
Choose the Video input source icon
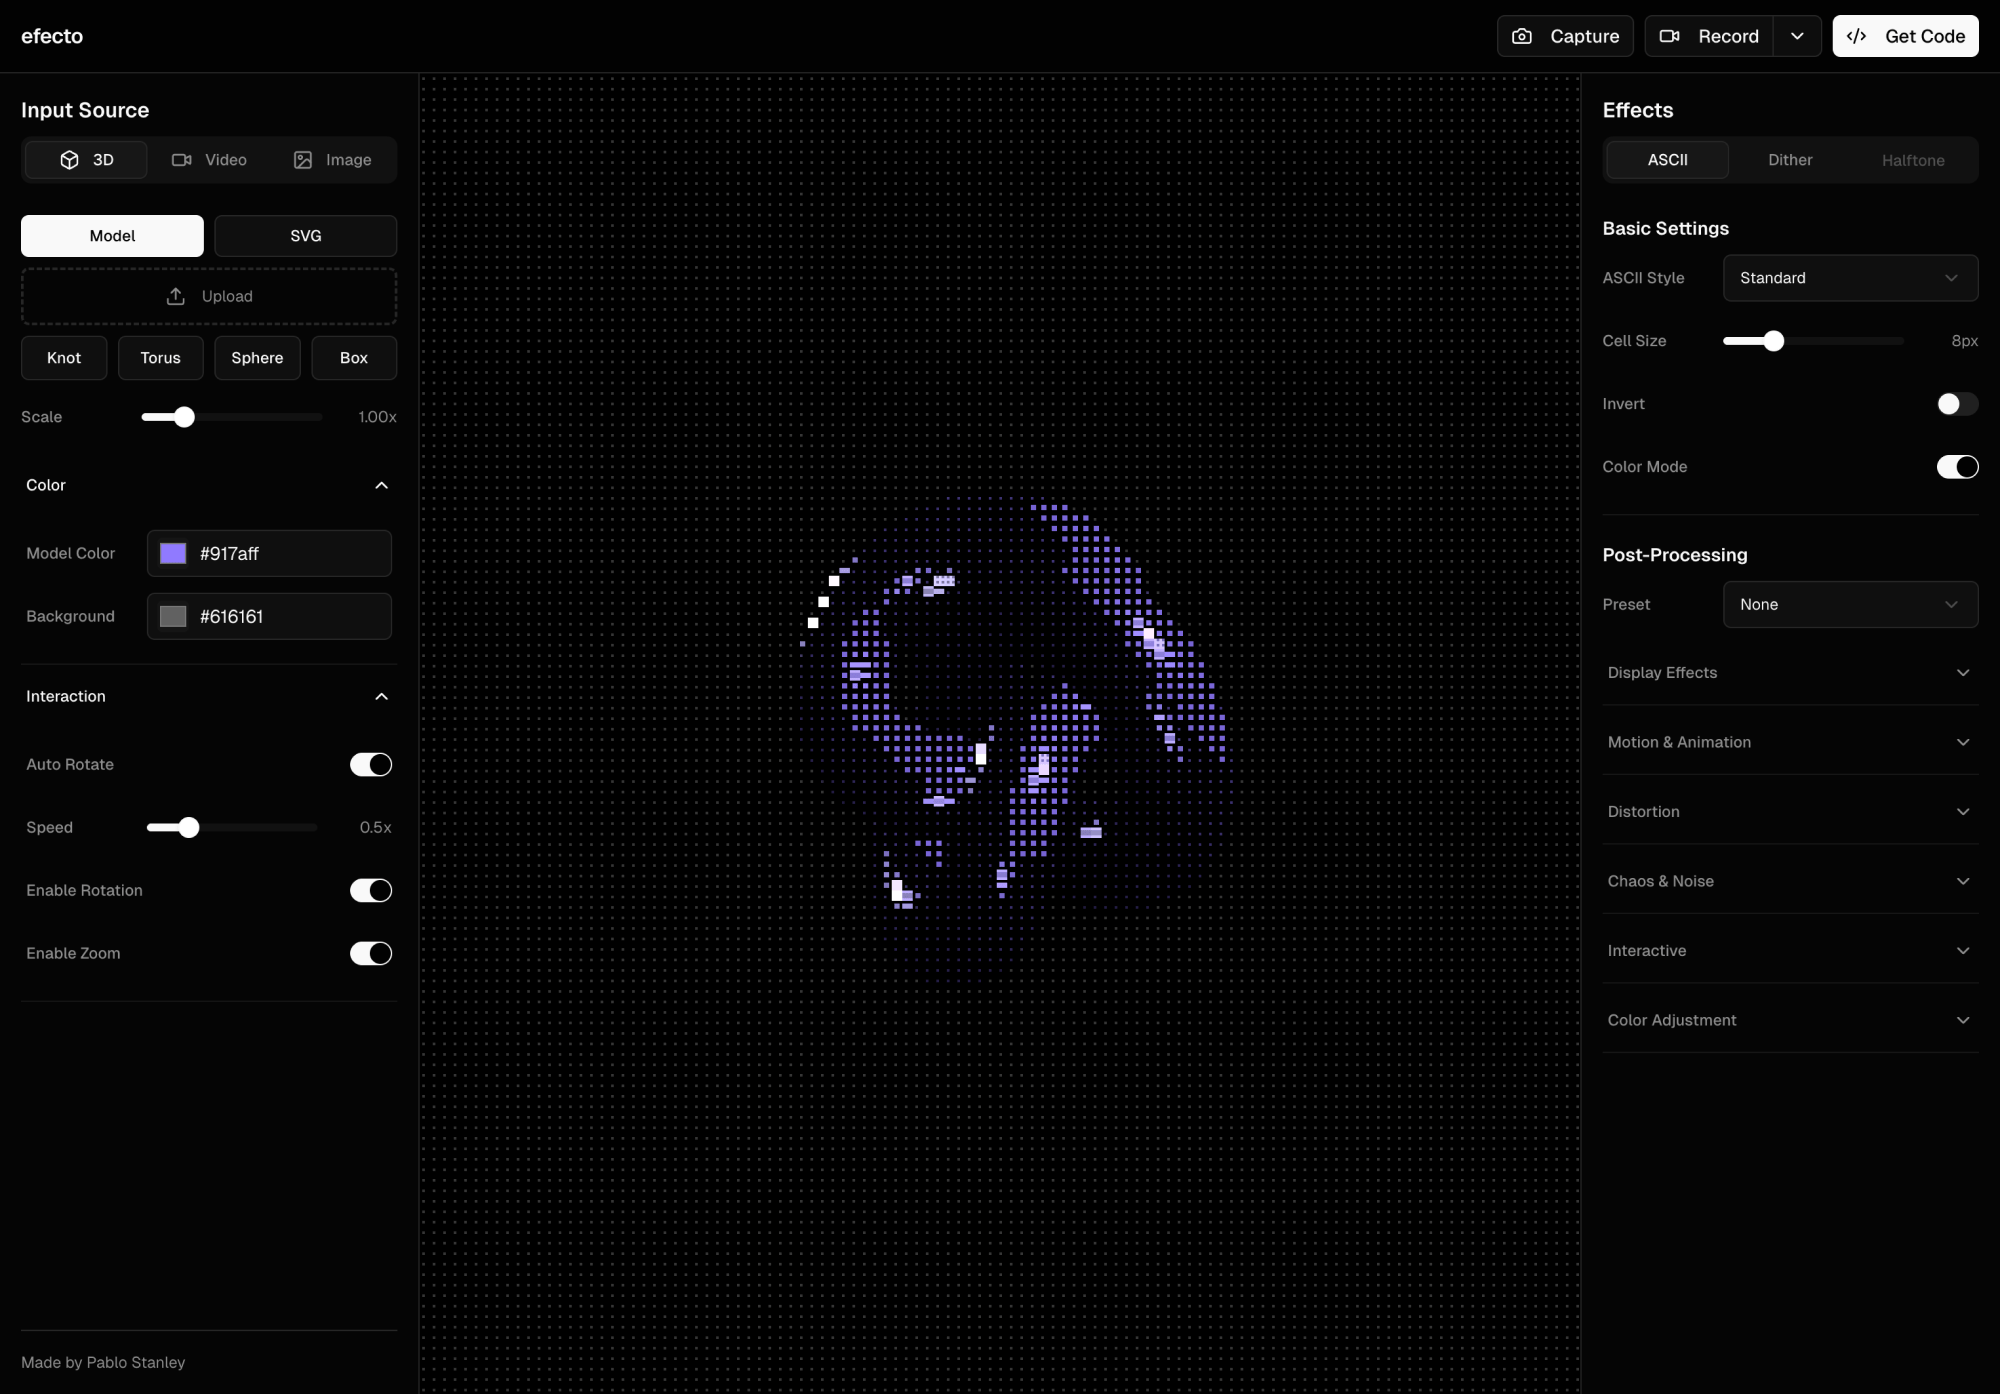[181, 160]
